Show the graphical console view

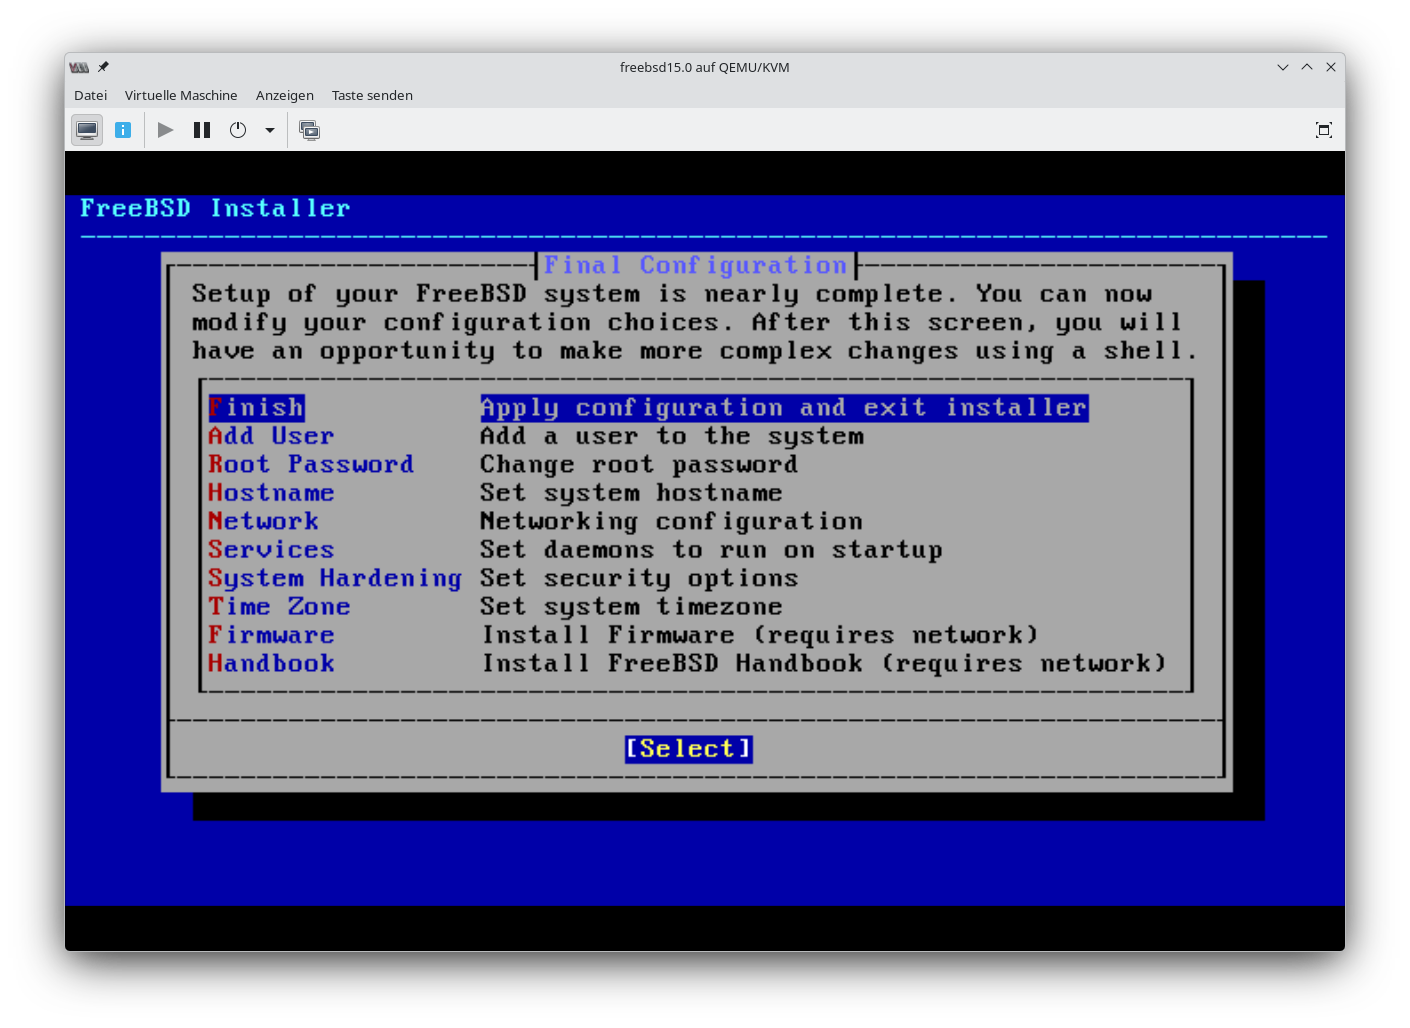[87, 130]
